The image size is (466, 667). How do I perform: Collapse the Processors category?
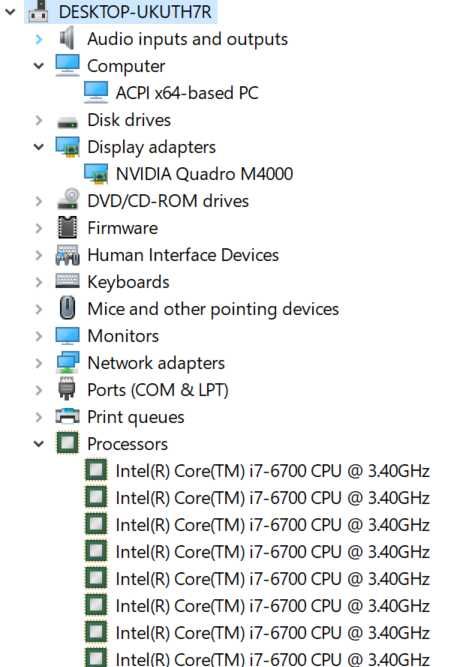39,444
